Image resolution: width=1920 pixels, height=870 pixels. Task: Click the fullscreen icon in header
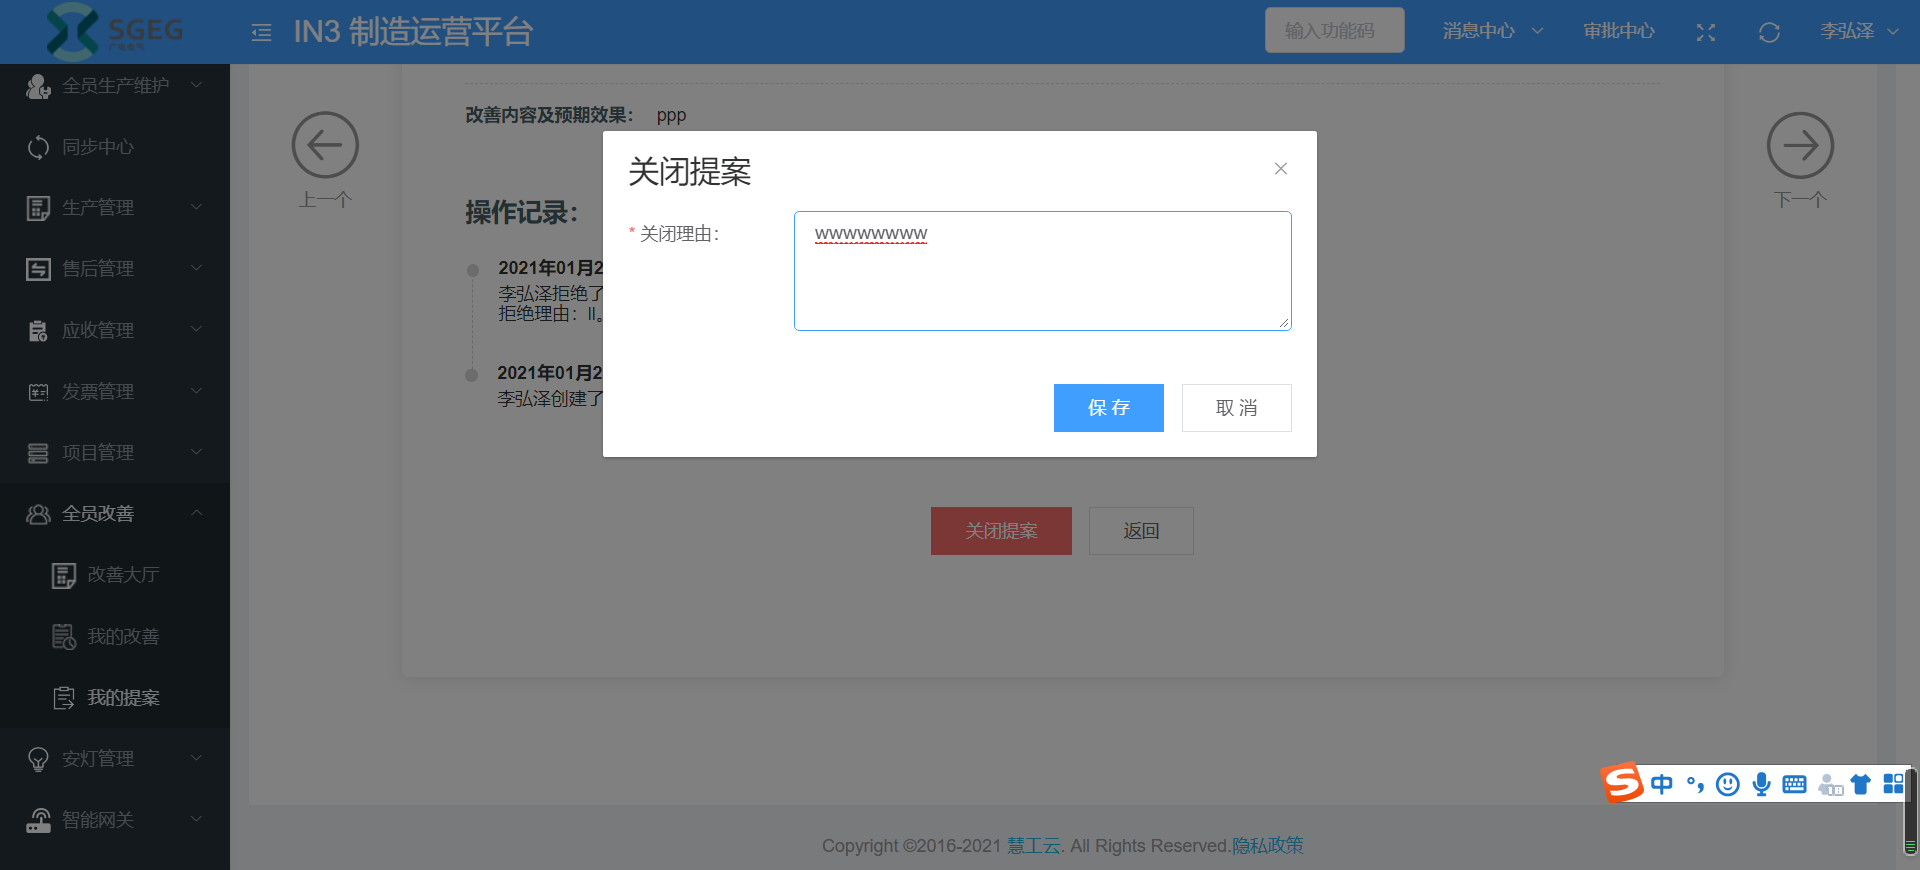(x=1706, y=33)
